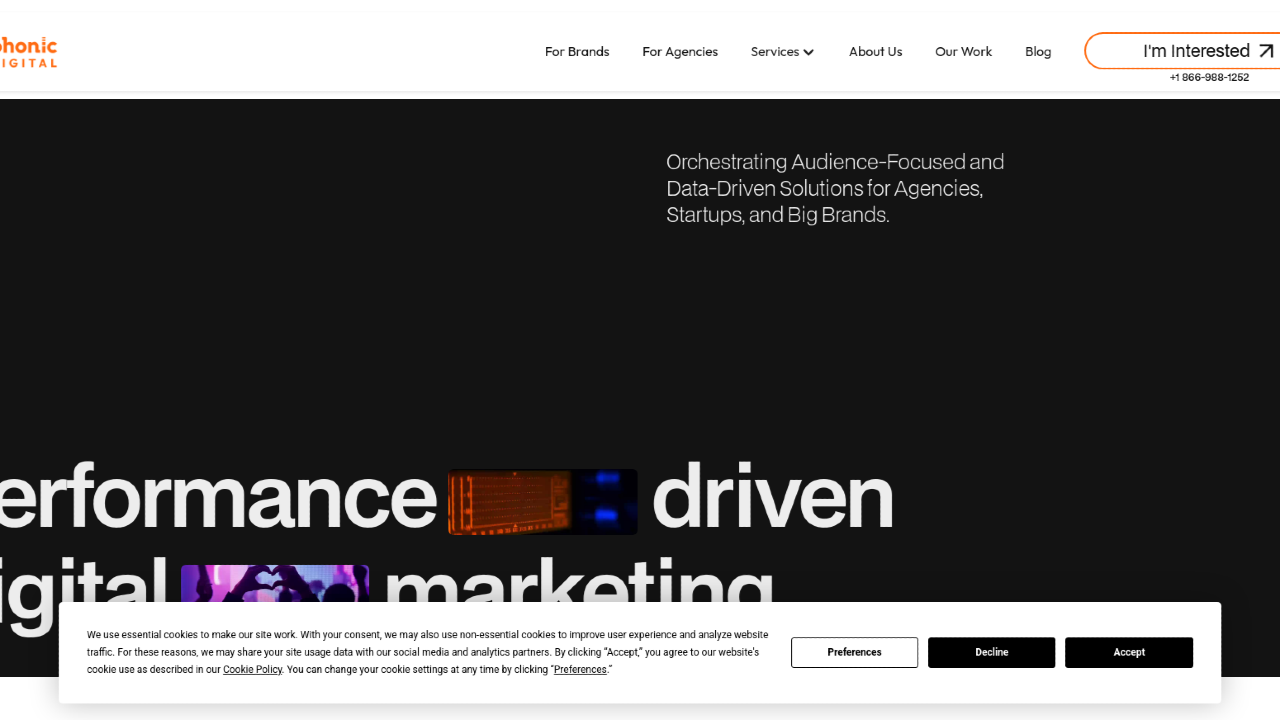Click the orange mixing console image

tap(542, 501)
